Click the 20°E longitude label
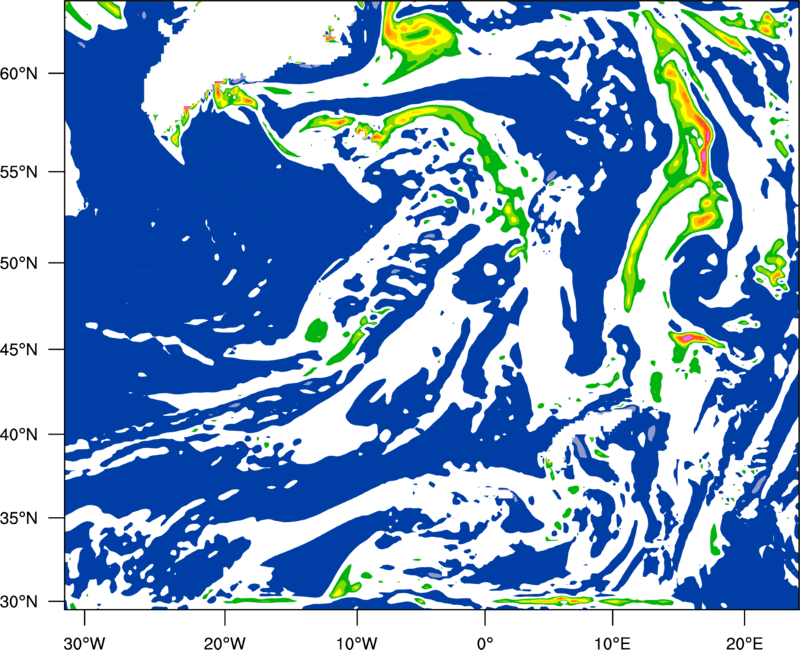Screen dimensions: 800x650 [744, 643]
